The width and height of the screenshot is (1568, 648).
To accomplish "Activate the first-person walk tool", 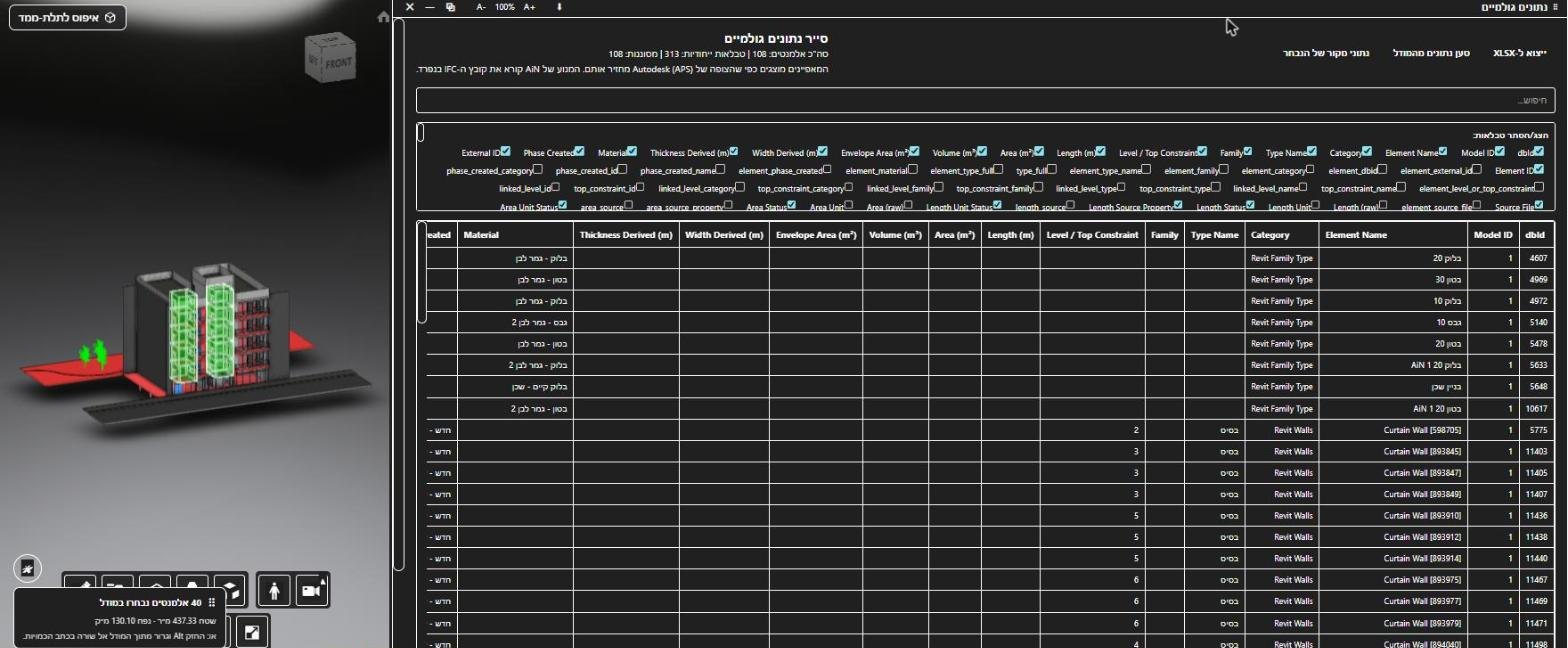I will [274, 592].
